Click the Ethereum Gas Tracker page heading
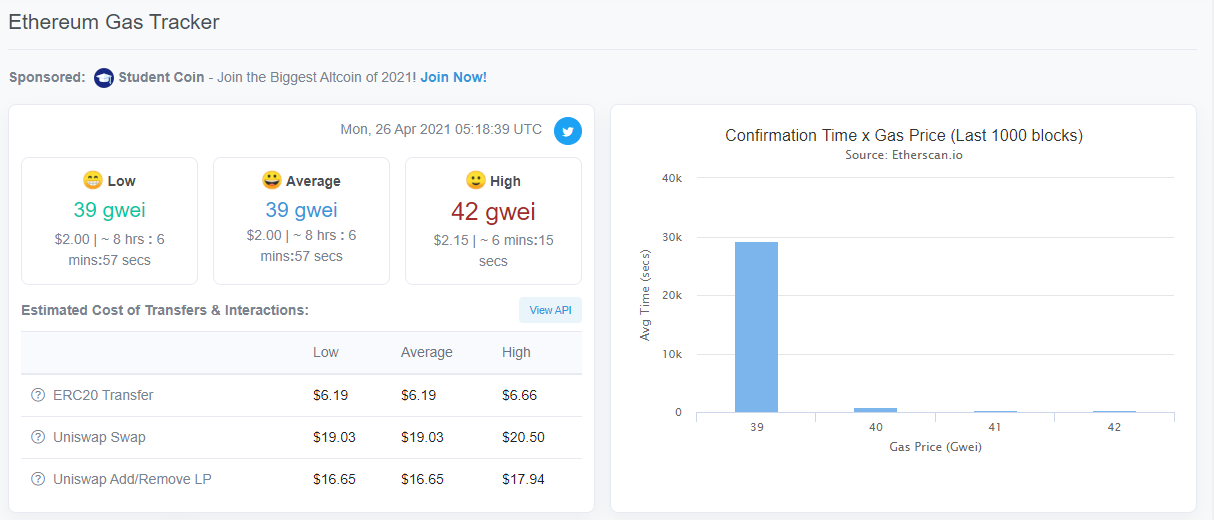1214x520 pixels. coord(114,21)
